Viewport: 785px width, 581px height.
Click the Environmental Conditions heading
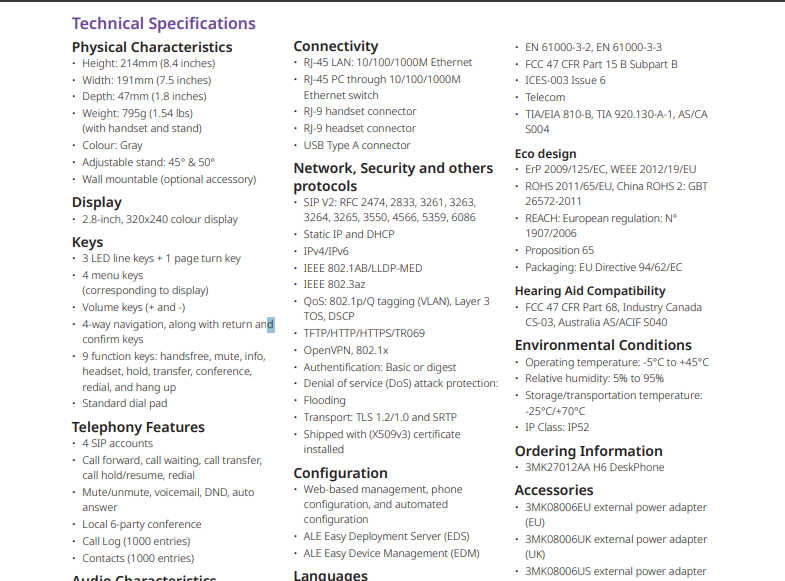(603, 345)
